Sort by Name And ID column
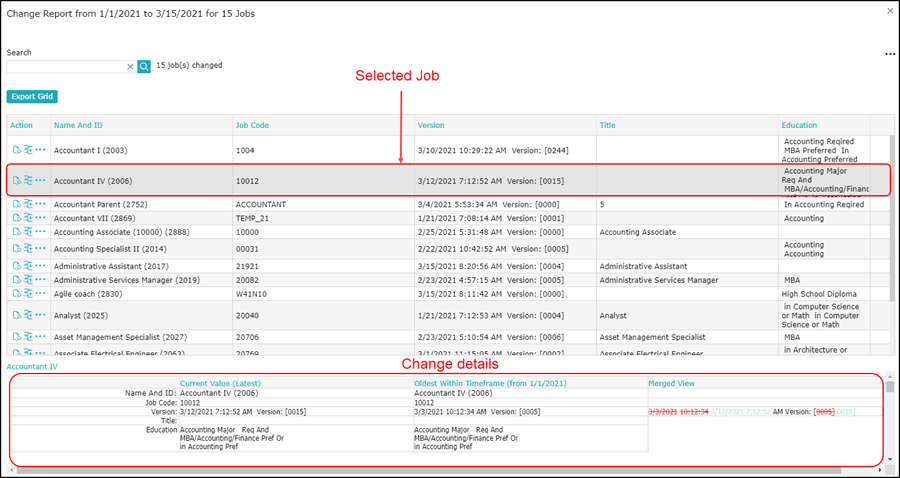The image size is (900, 478). (79, 125)
